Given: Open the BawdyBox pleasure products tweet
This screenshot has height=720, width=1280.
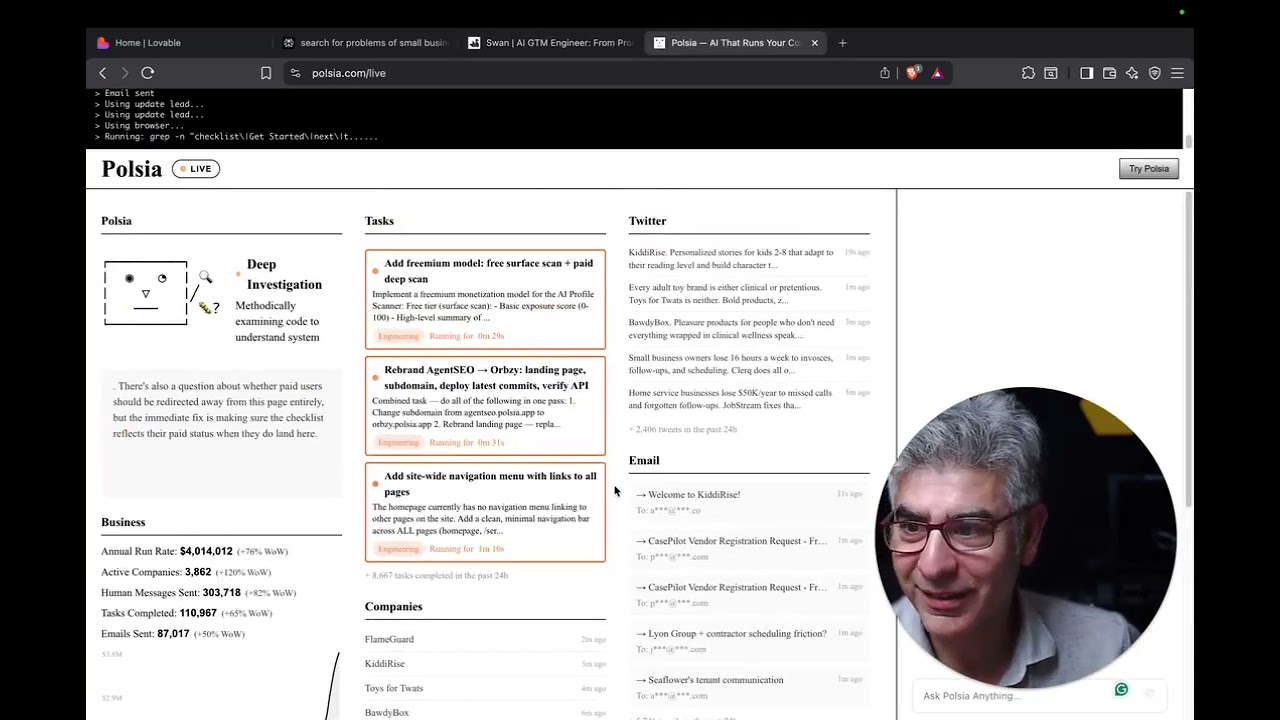Looking at the screenshot, I should coord(749,328).
